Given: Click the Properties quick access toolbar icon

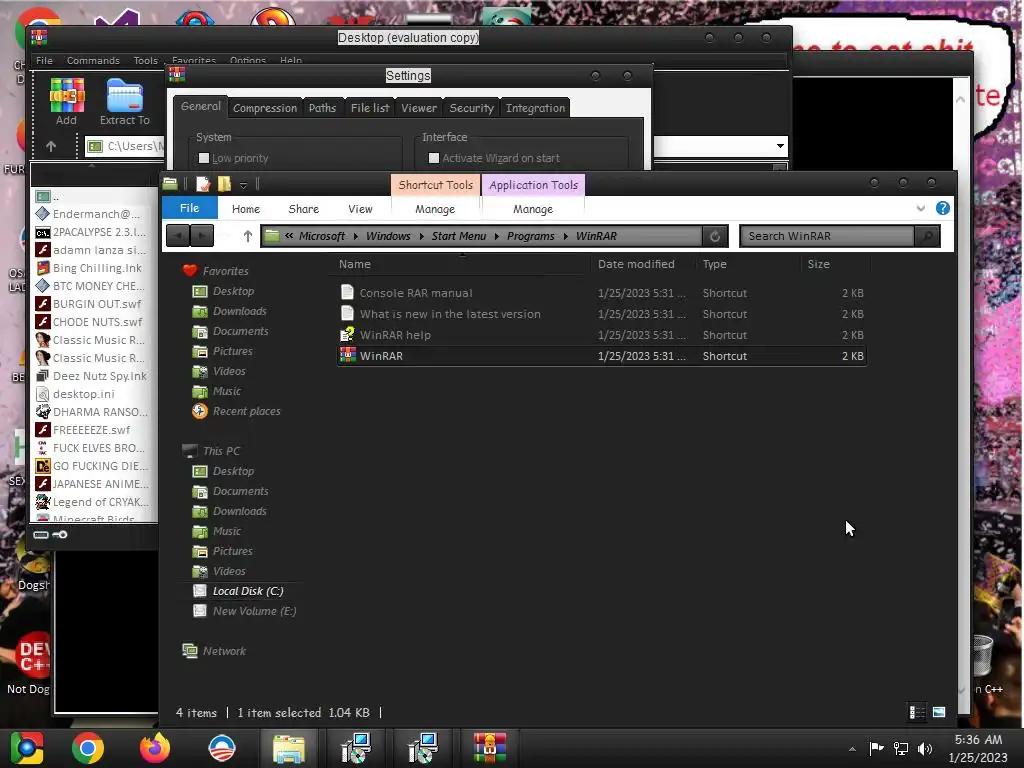Looking at the screenshot, I should [203, 184].
